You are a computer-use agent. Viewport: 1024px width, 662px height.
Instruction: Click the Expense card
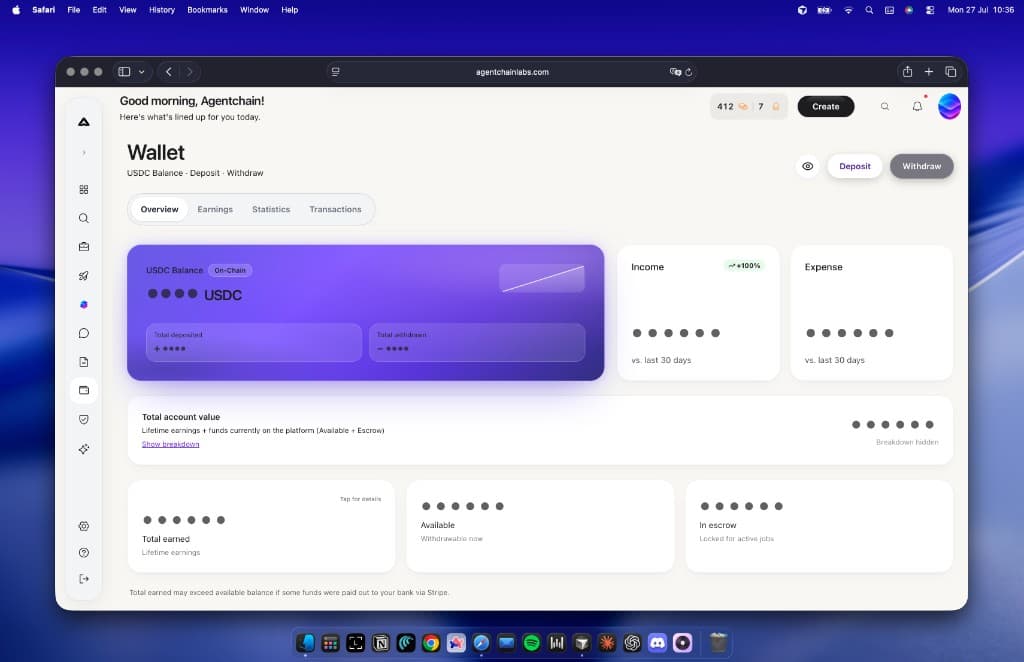click(x=871, y=313)
